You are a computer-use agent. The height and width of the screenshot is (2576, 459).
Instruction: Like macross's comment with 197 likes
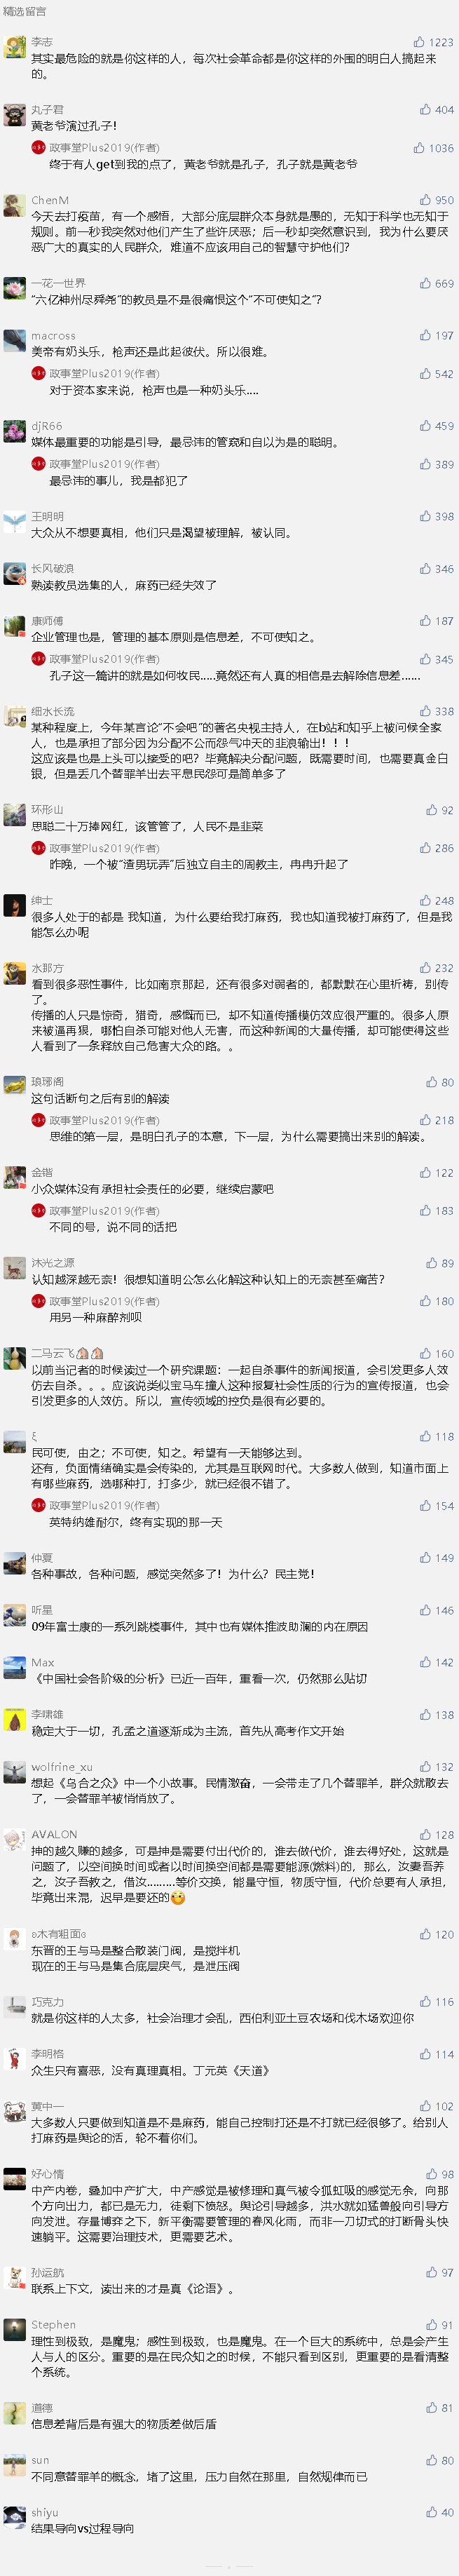pos(436,336)
